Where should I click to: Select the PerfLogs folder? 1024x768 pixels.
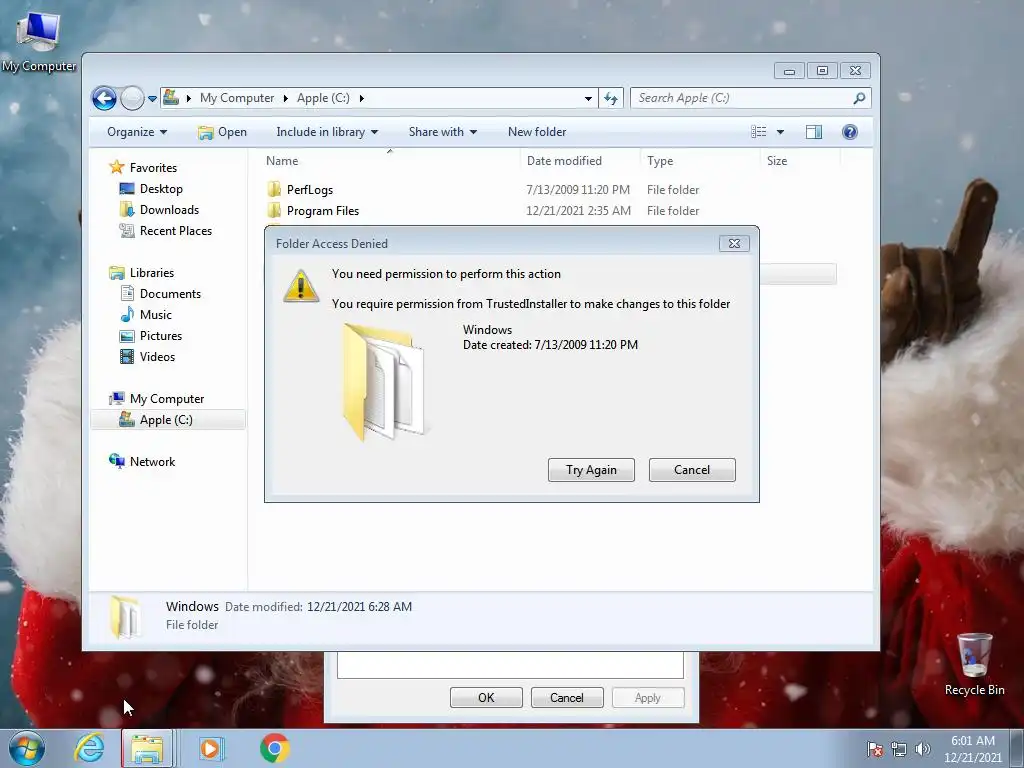(x=300, y=190)
